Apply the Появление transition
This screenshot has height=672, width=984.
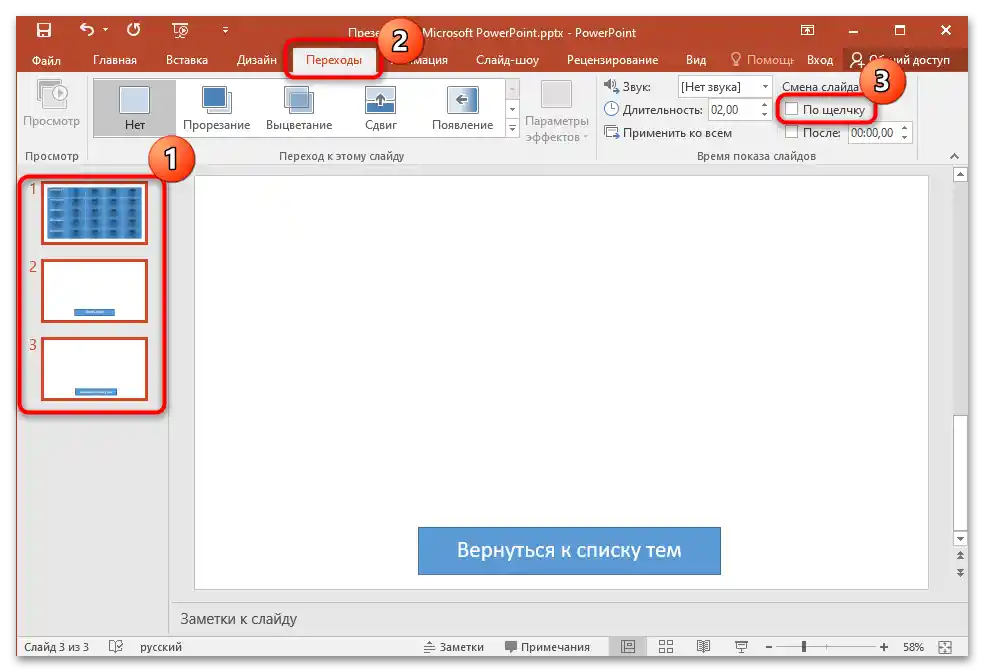(463, 108)
